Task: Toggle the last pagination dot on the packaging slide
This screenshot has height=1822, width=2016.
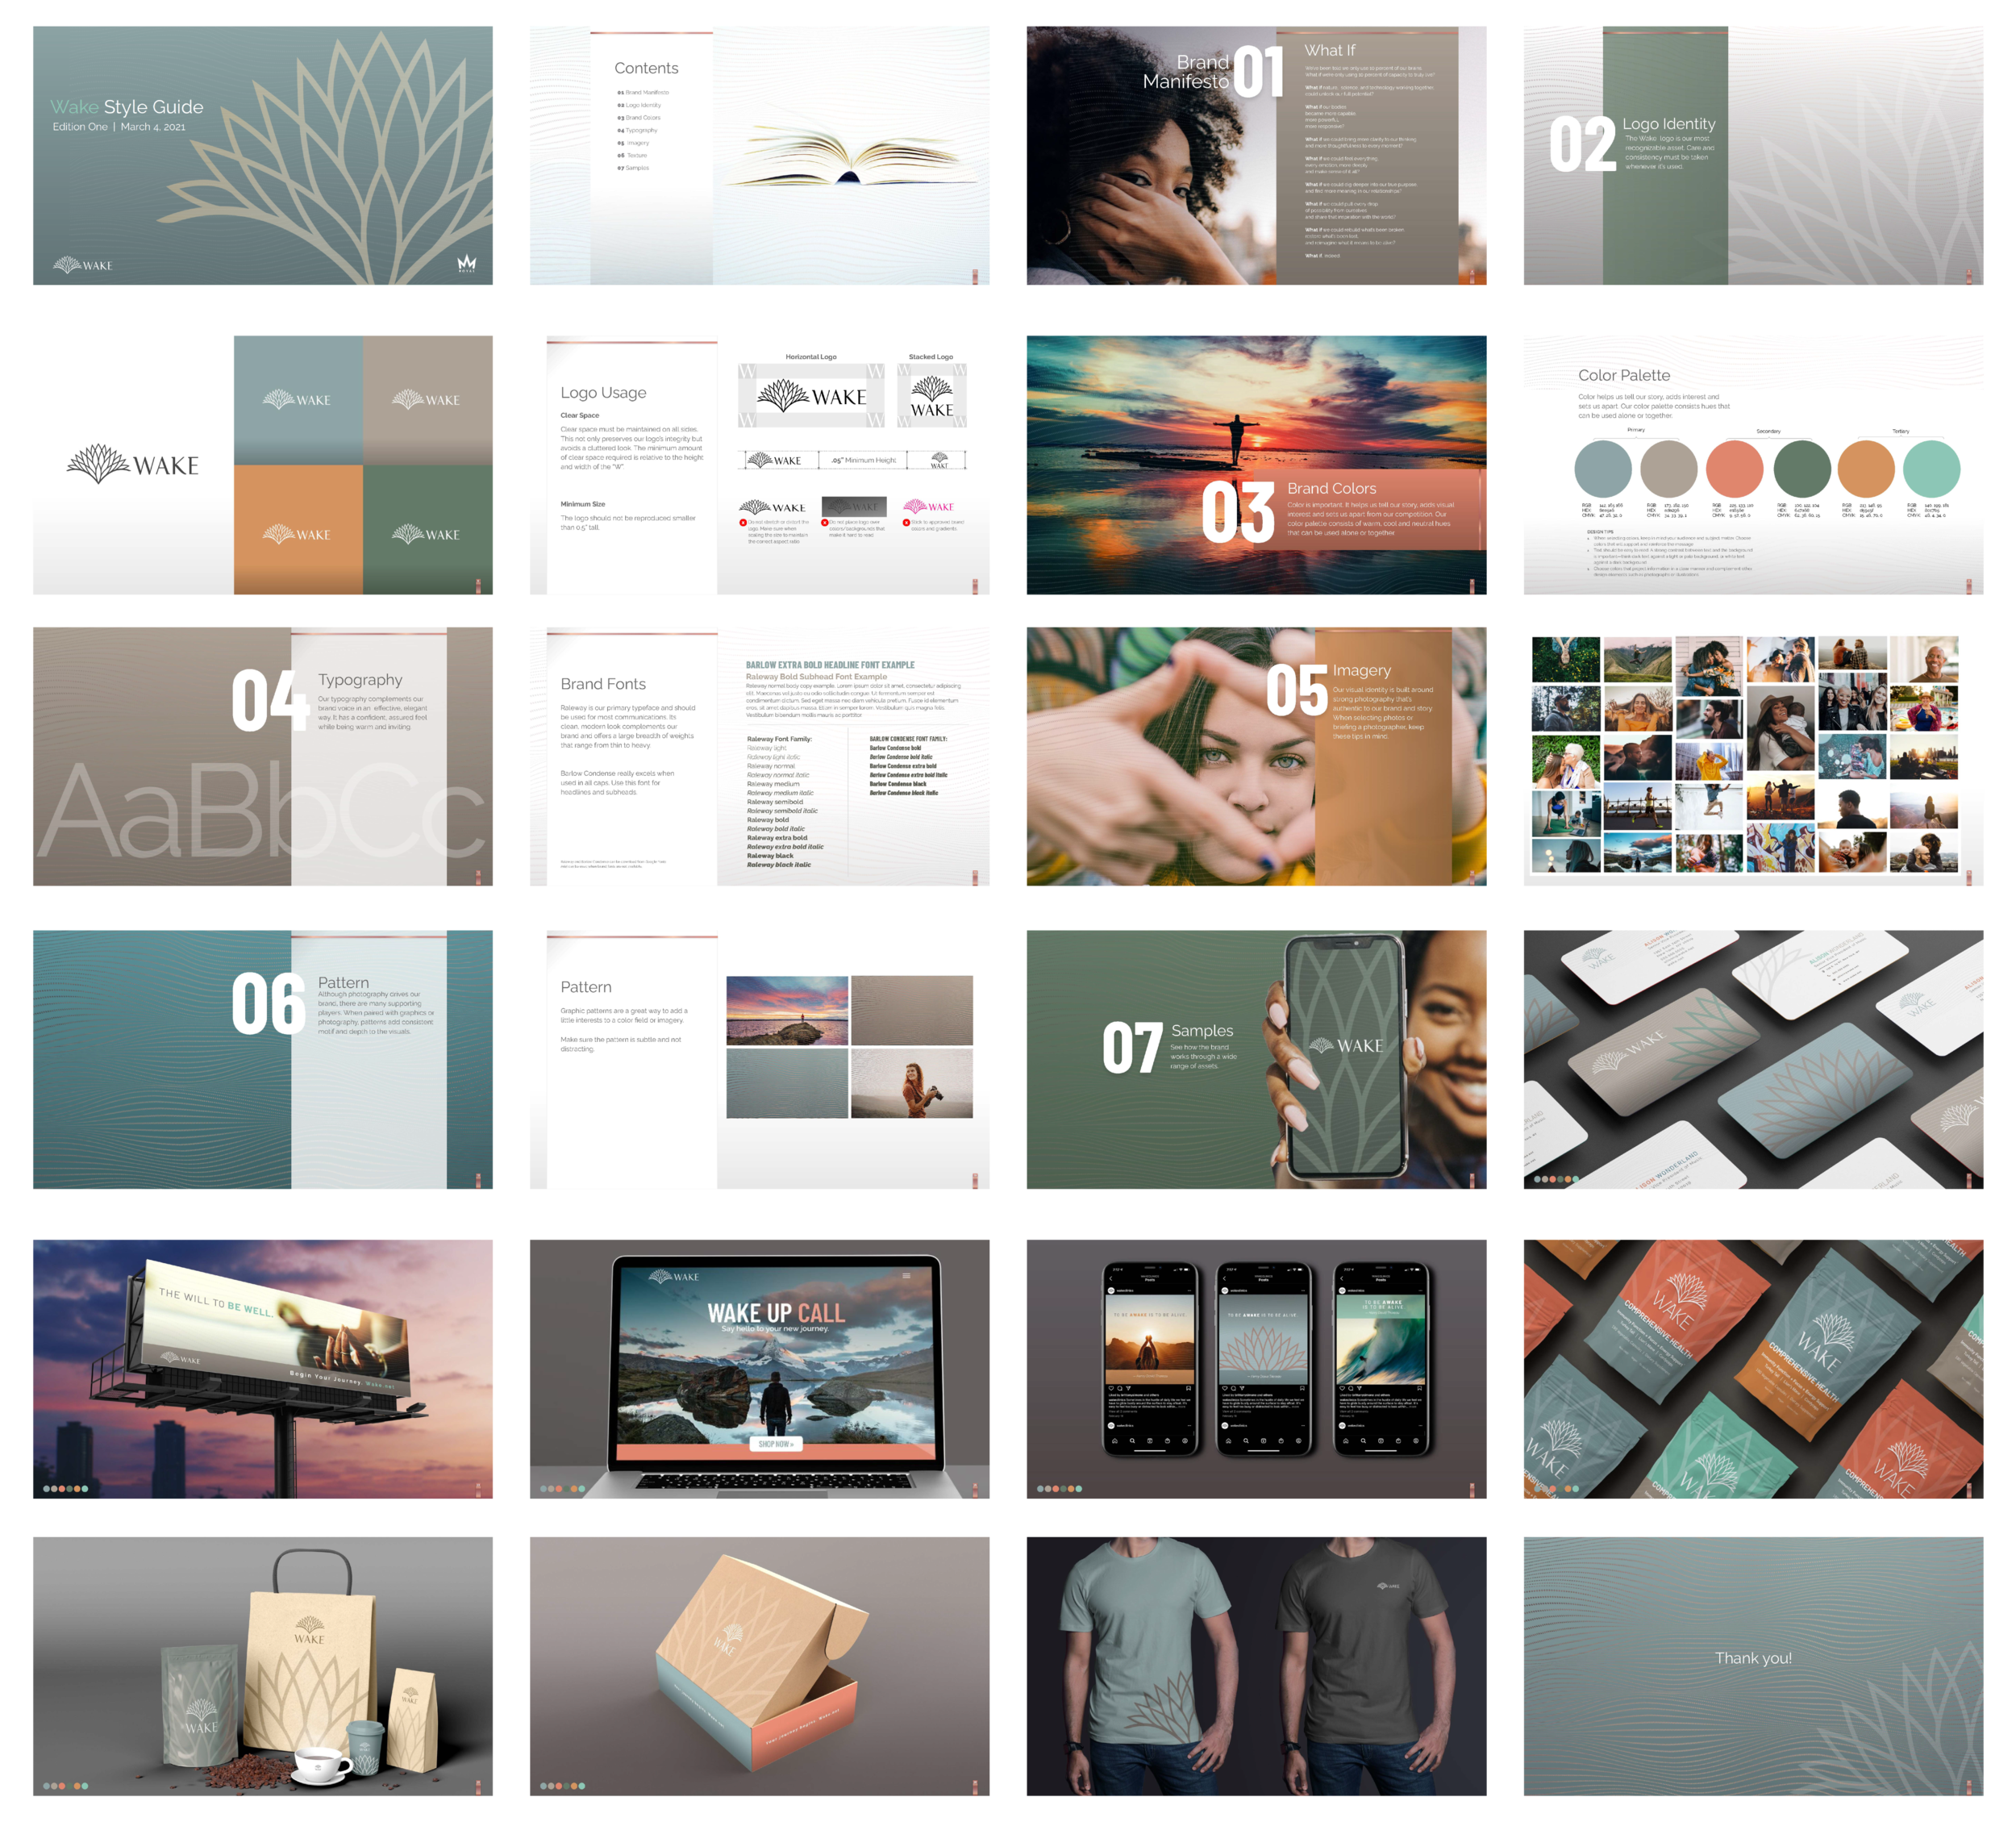Action: [85, 1787]
